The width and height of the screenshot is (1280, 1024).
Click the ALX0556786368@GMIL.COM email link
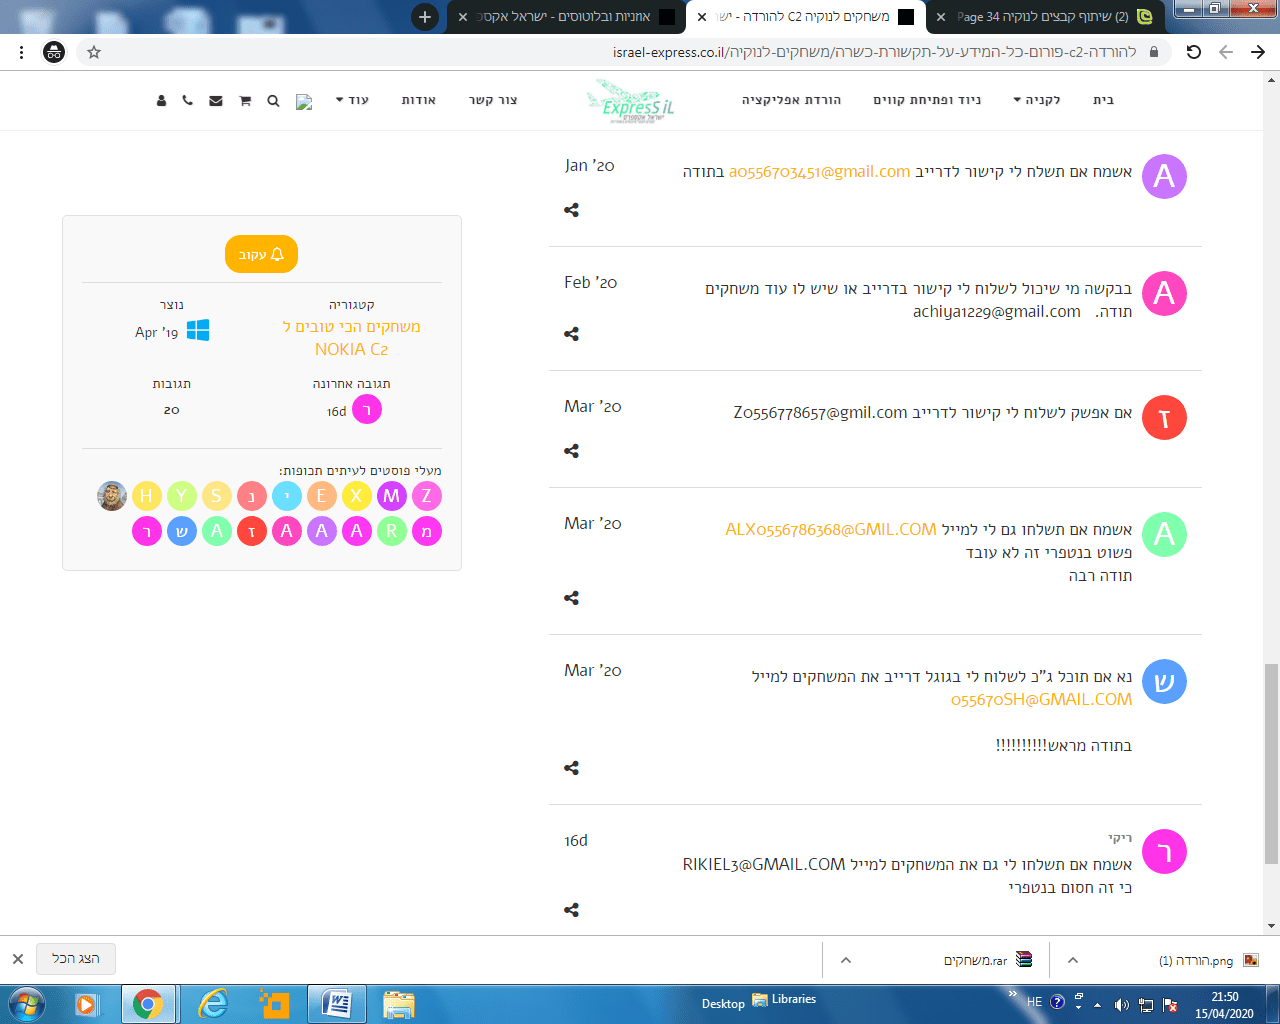(x=831, y=530)
